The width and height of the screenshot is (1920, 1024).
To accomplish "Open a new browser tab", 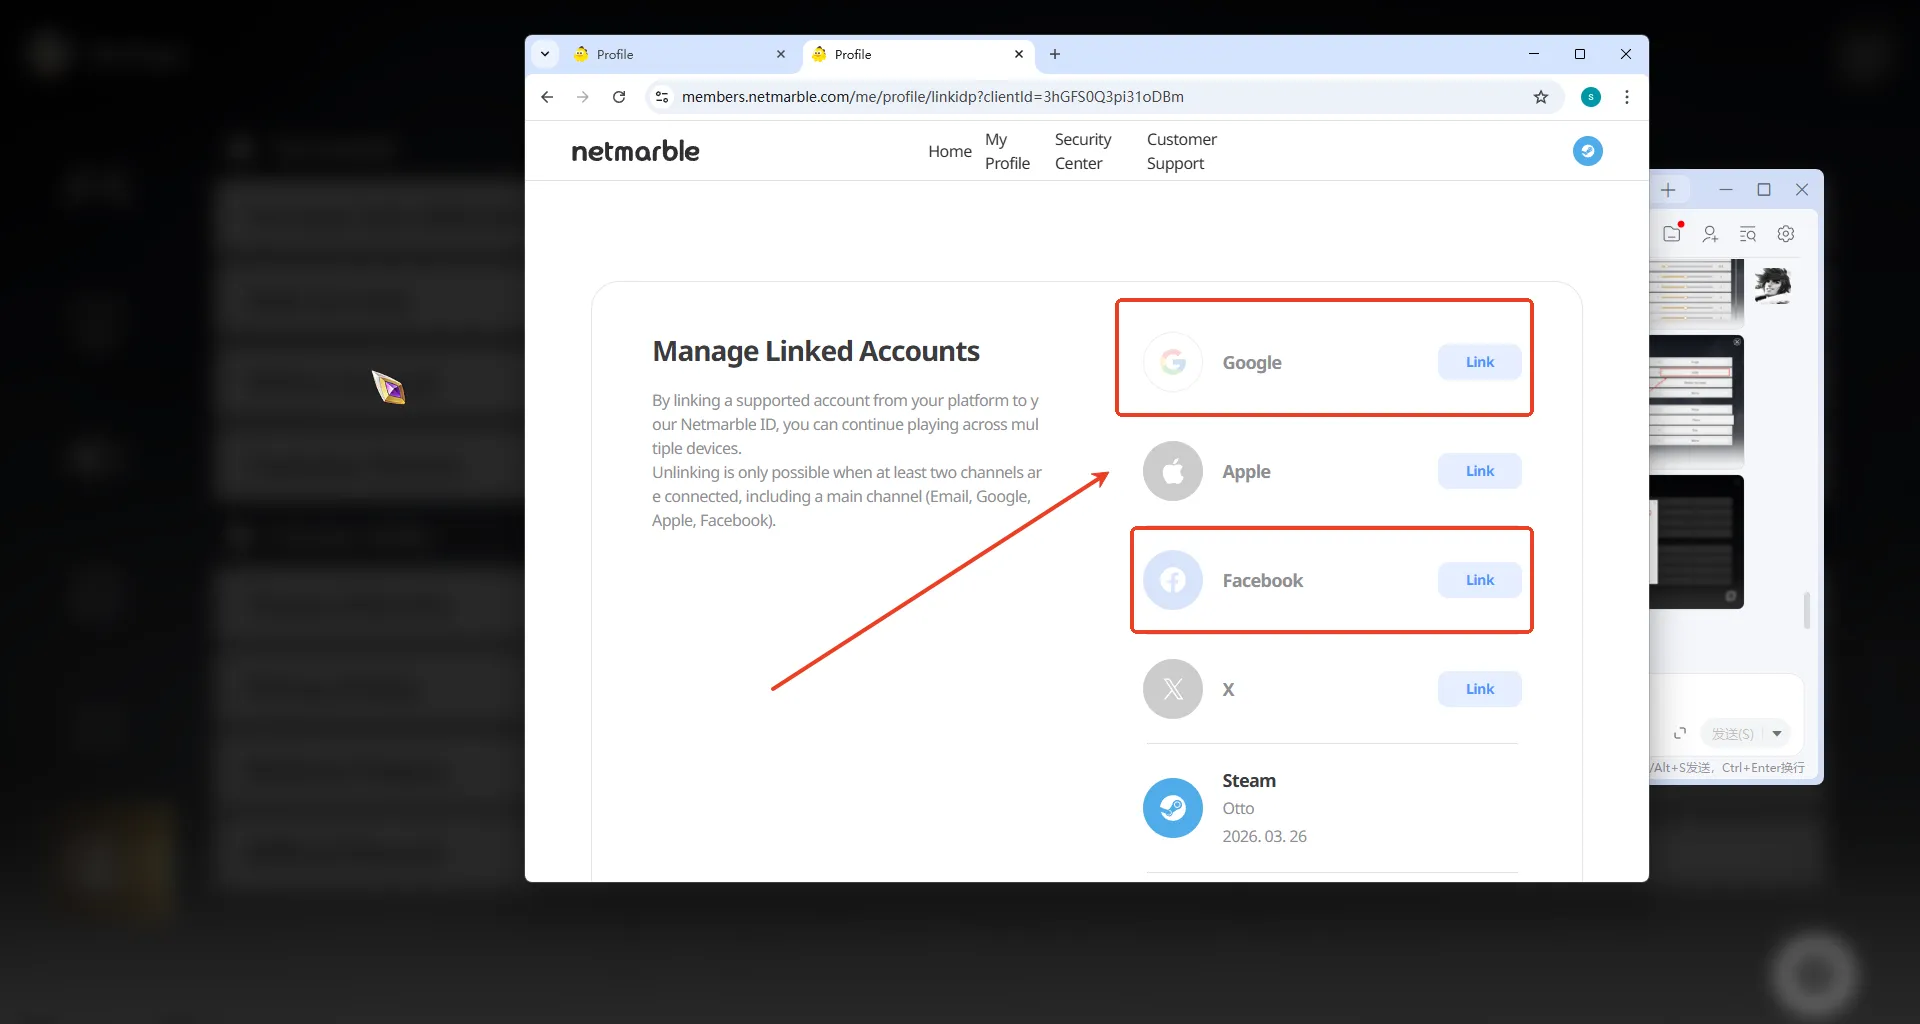I will pyautogui.click(x=1055, y=54).
